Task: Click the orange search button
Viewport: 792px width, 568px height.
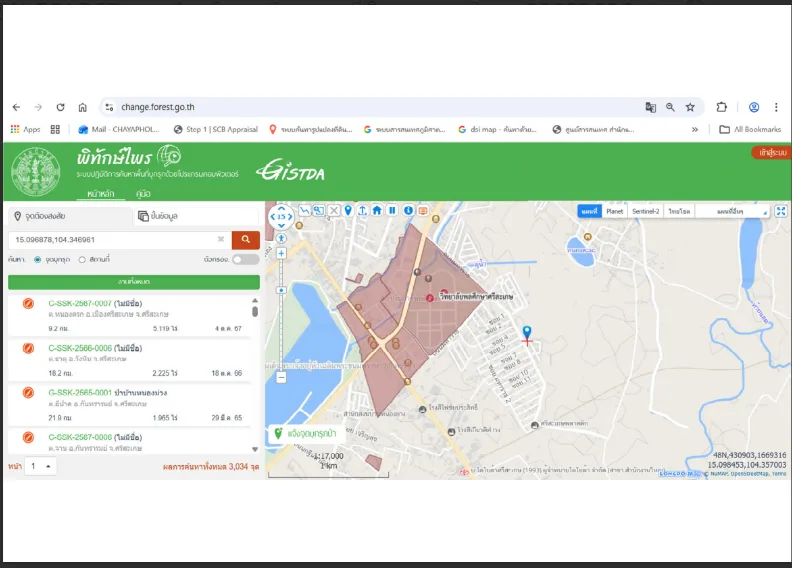Action: click(x=245, y=240)
